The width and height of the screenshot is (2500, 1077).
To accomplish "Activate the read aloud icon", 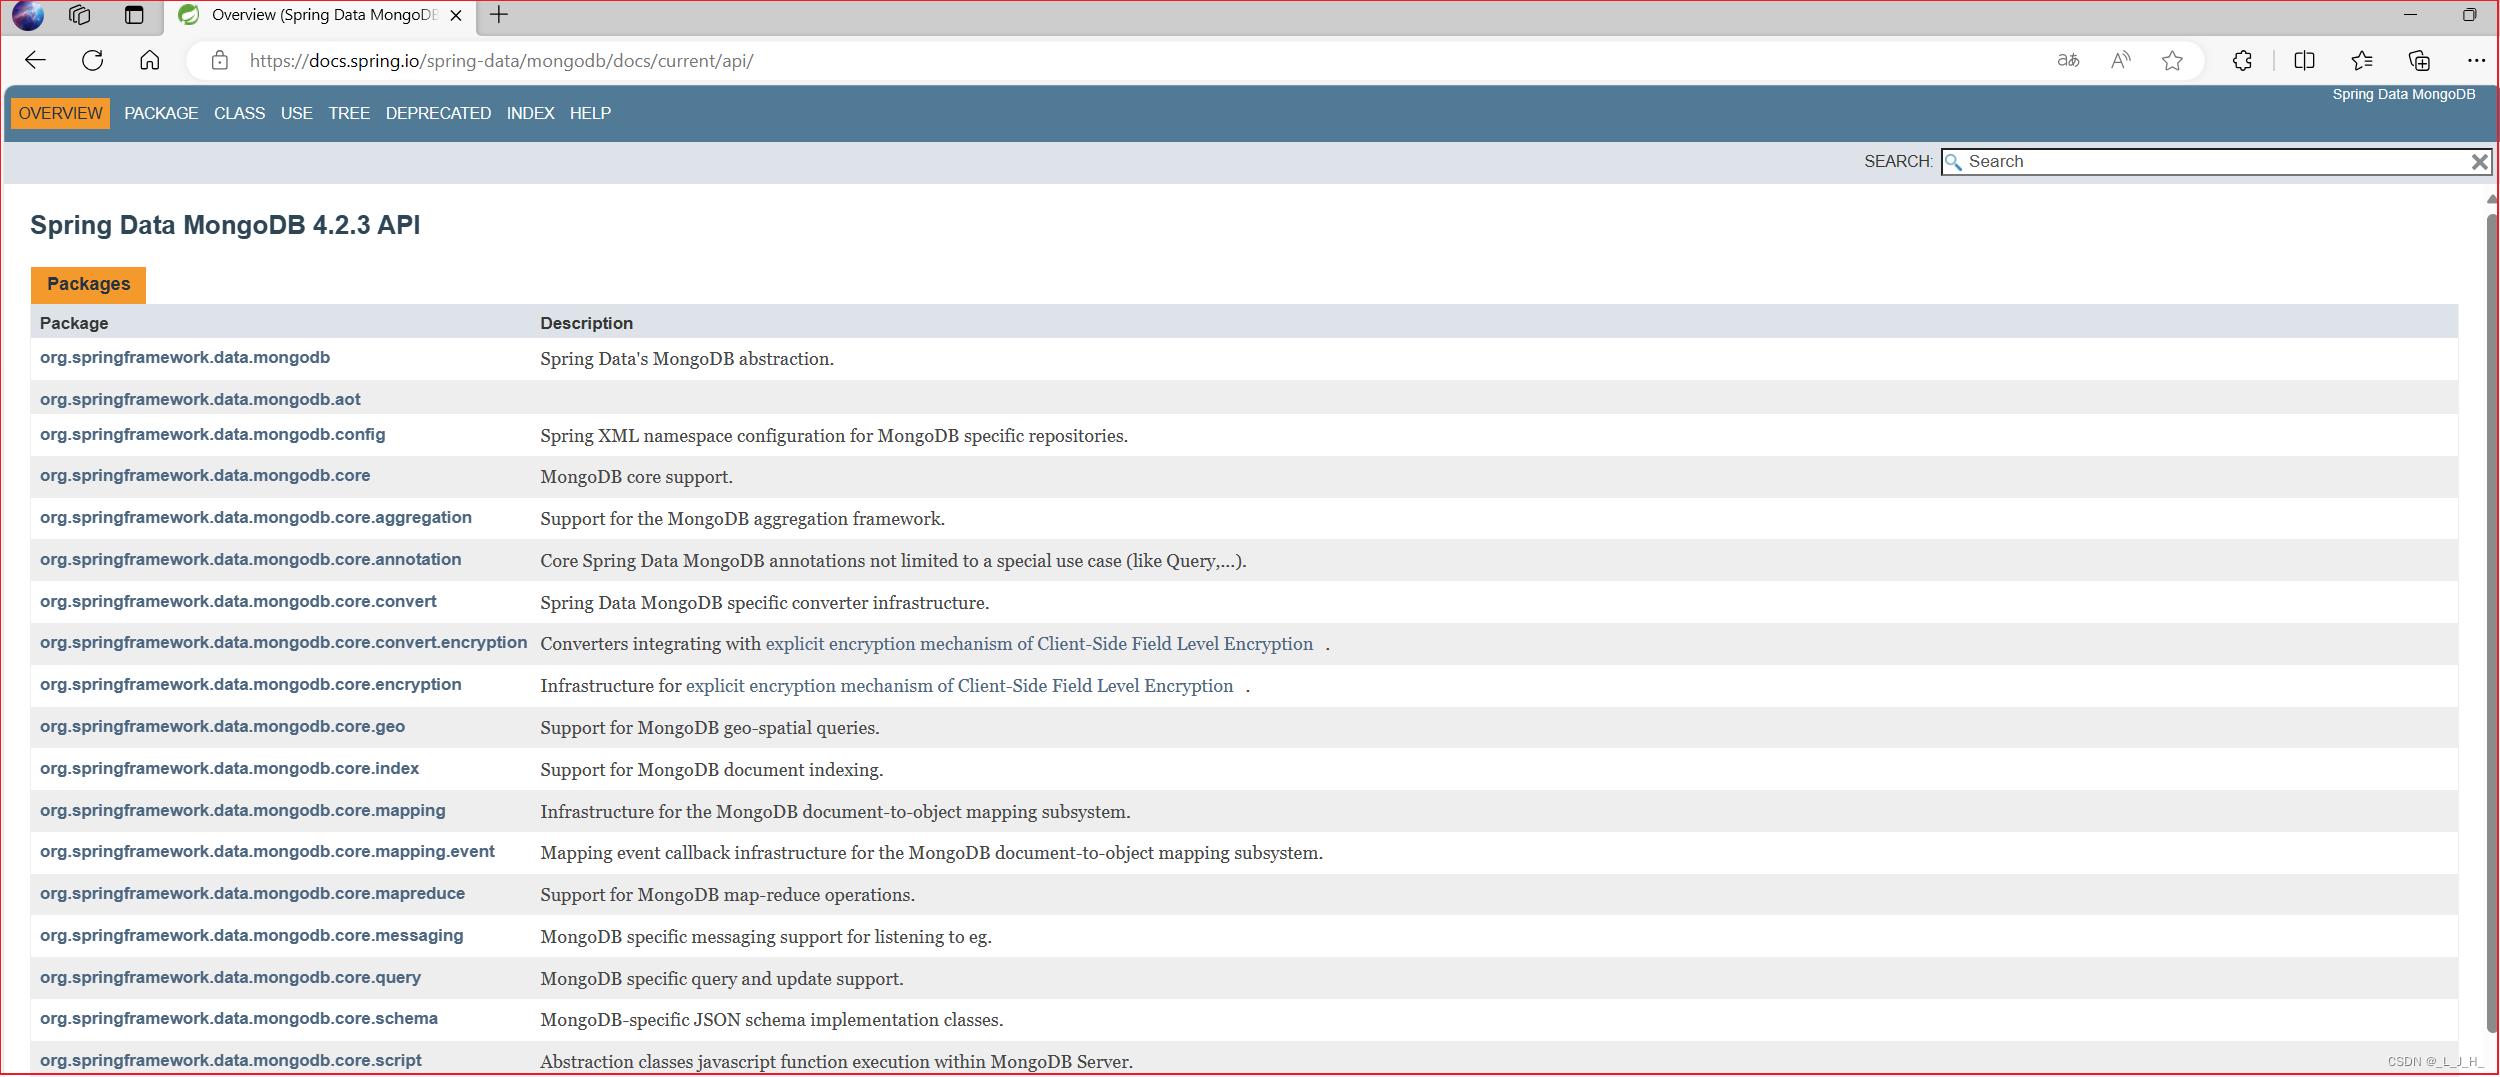I will tap(2120, 61).
